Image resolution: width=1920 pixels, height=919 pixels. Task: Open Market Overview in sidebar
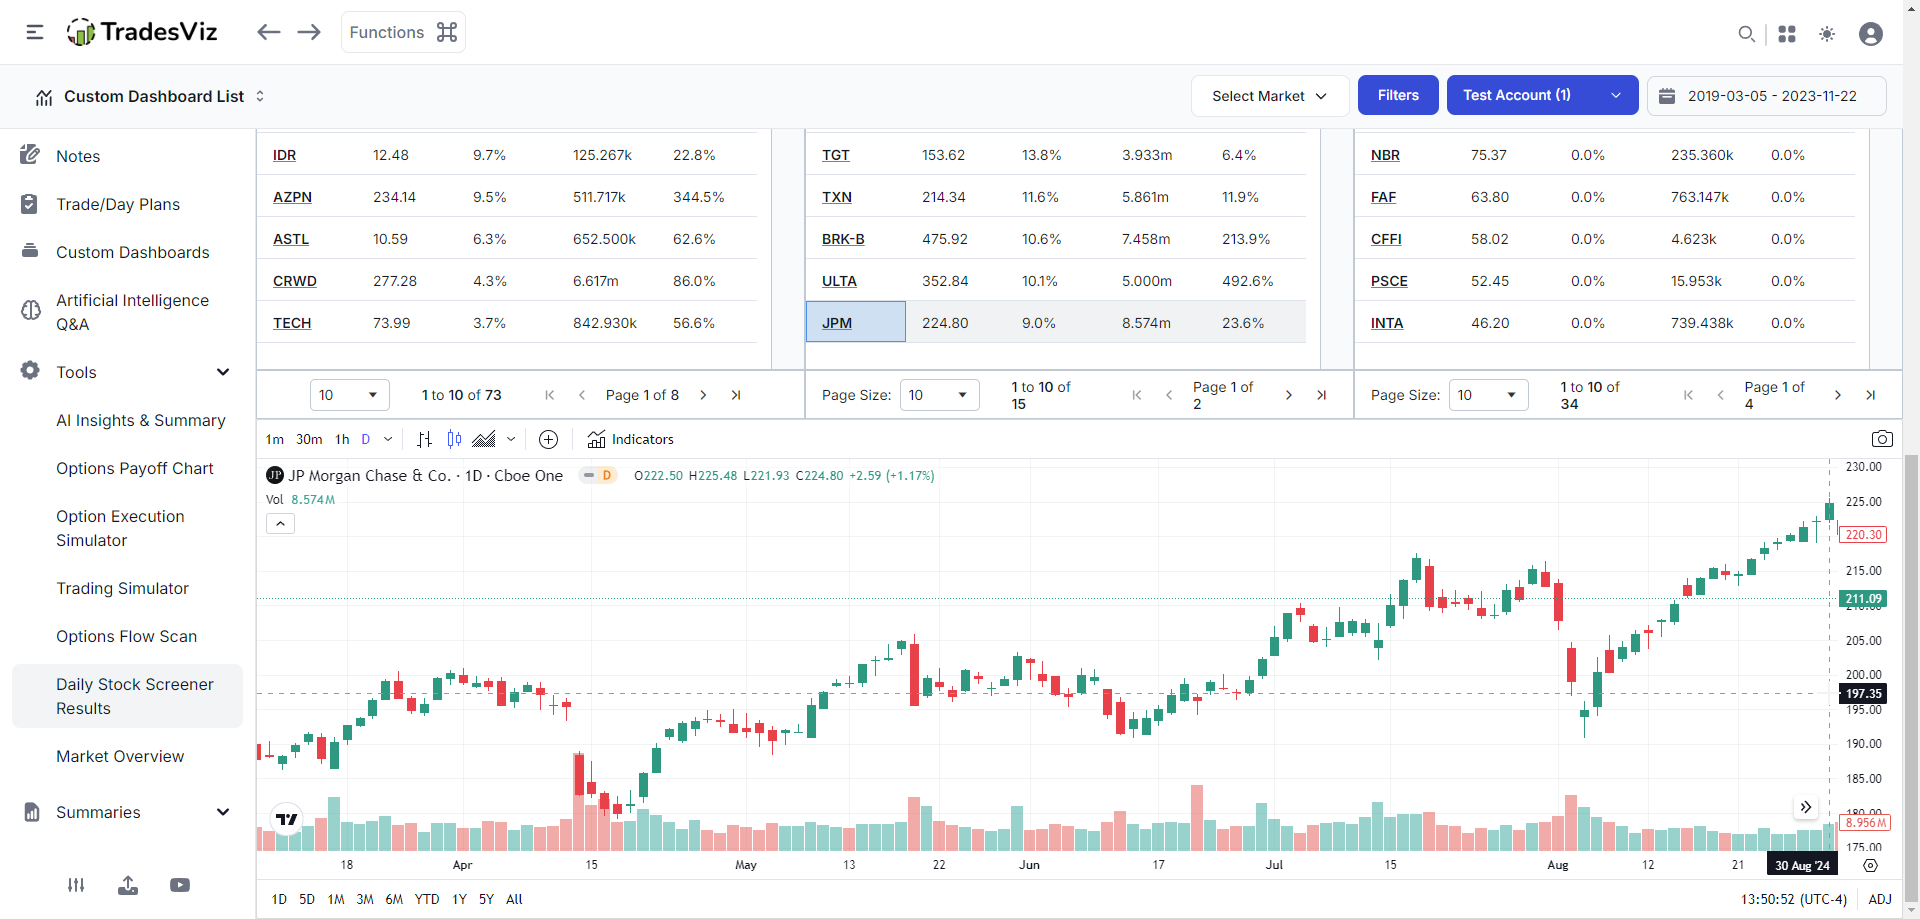point(120,756)
